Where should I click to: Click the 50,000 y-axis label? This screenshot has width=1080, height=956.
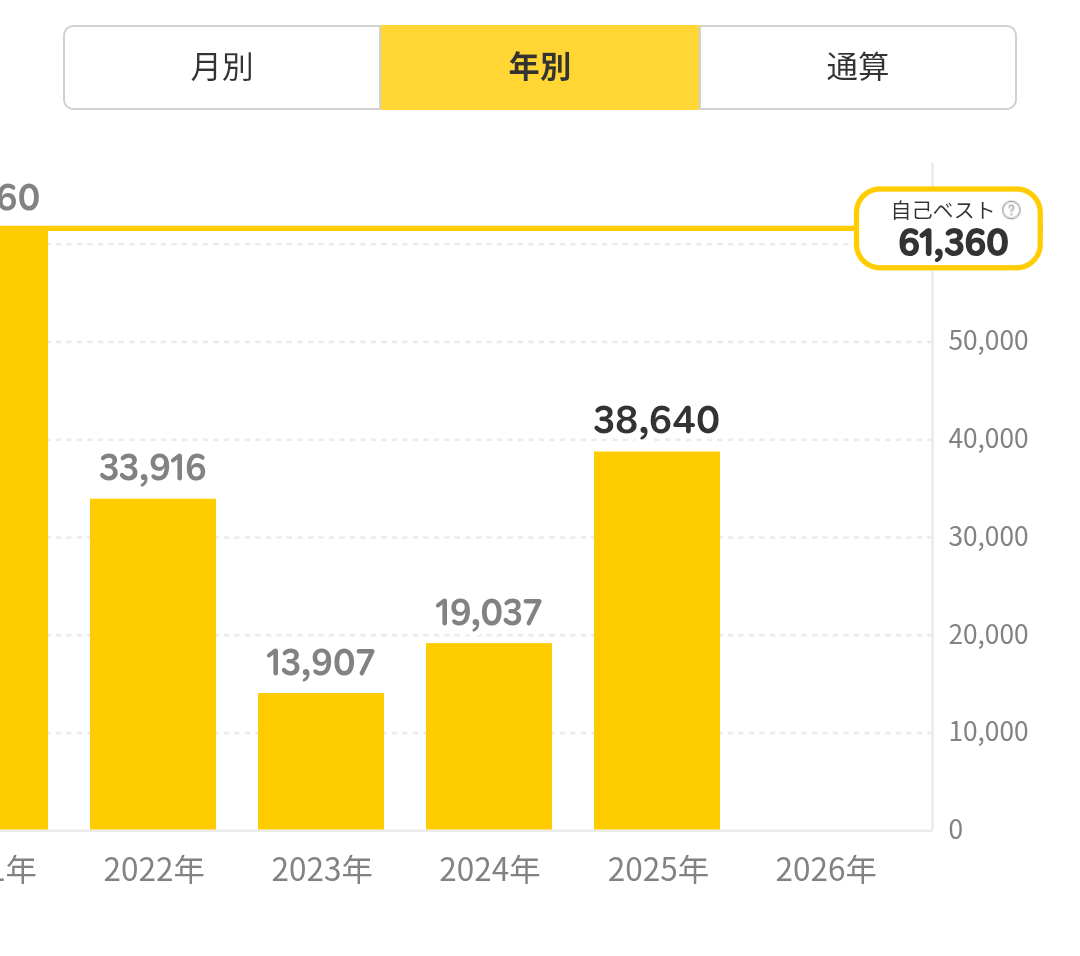point(986,341)
